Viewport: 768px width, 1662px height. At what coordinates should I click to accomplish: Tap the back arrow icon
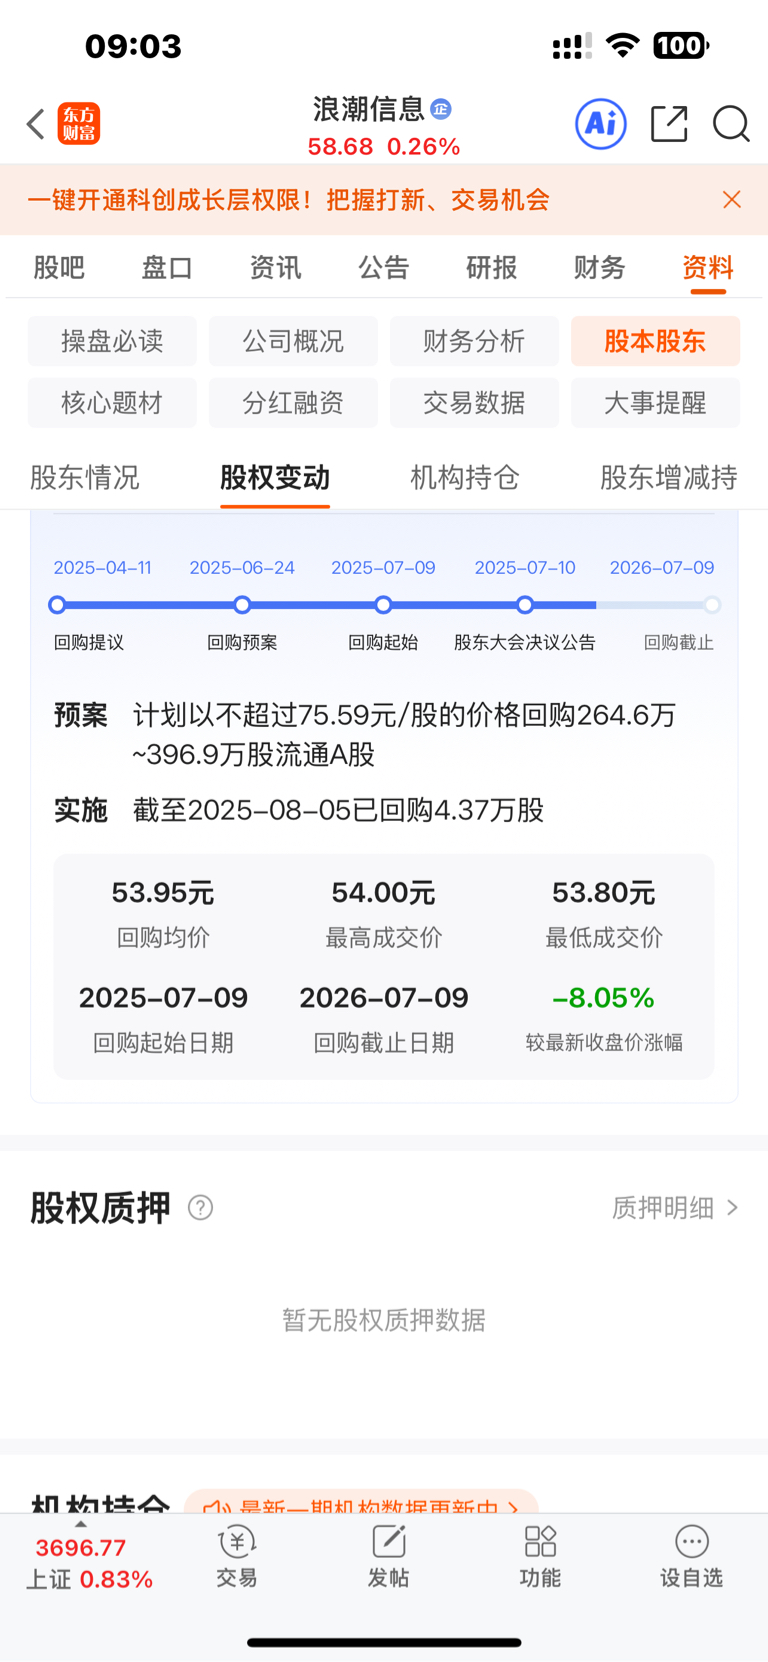tap(36, 124)
